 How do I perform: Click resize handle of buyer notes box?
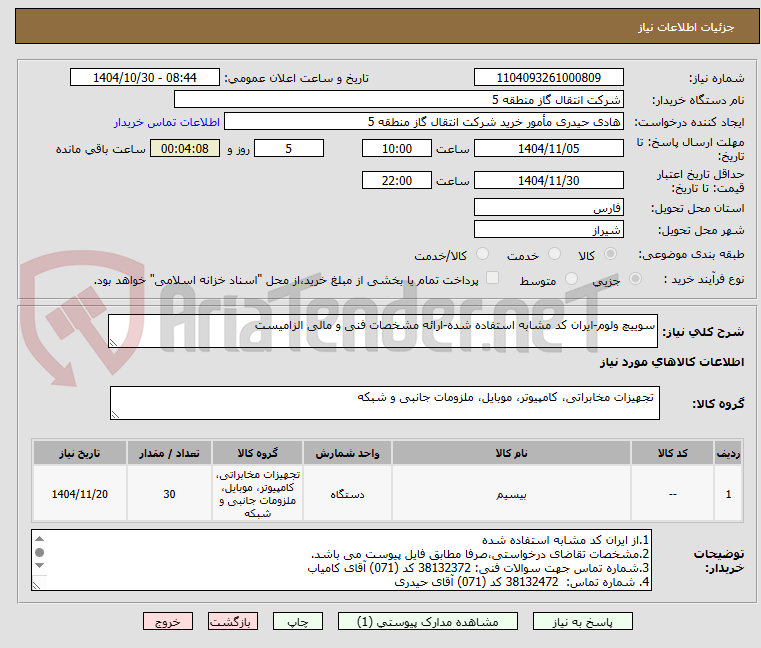pyautogui.click(x=36, y=585)
